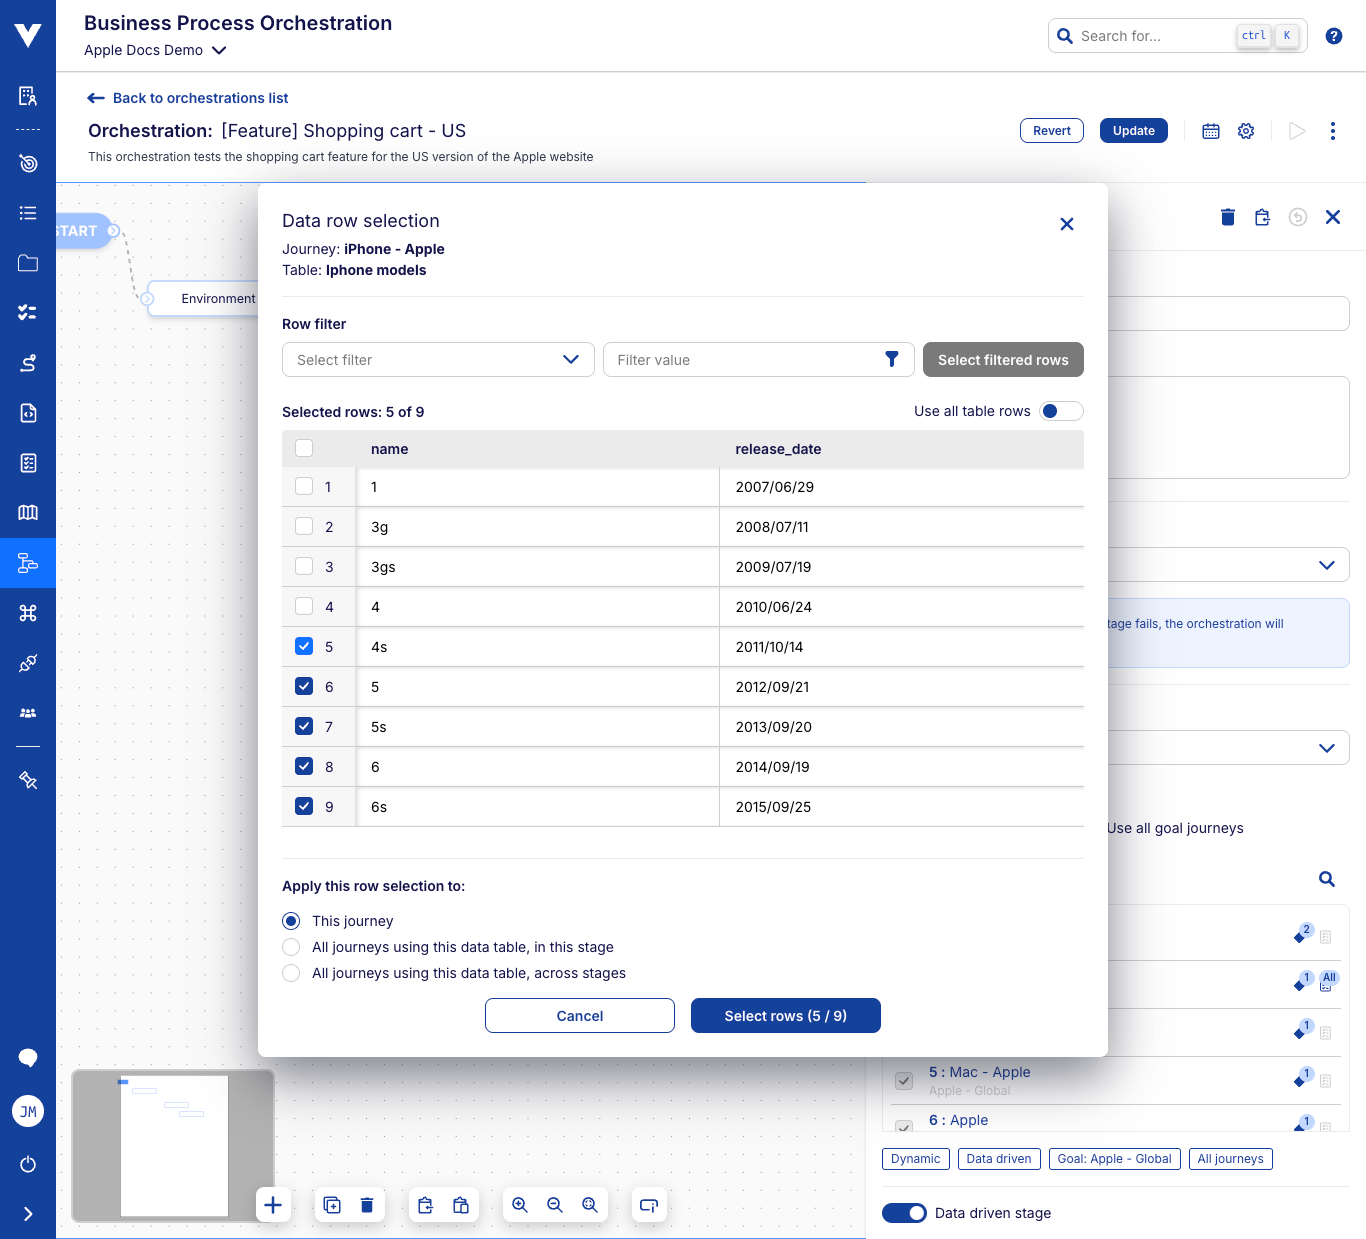Disable the Data driven stage switch
The height and width of the screenshot is (1239, 1366).
click(904, 1212)
